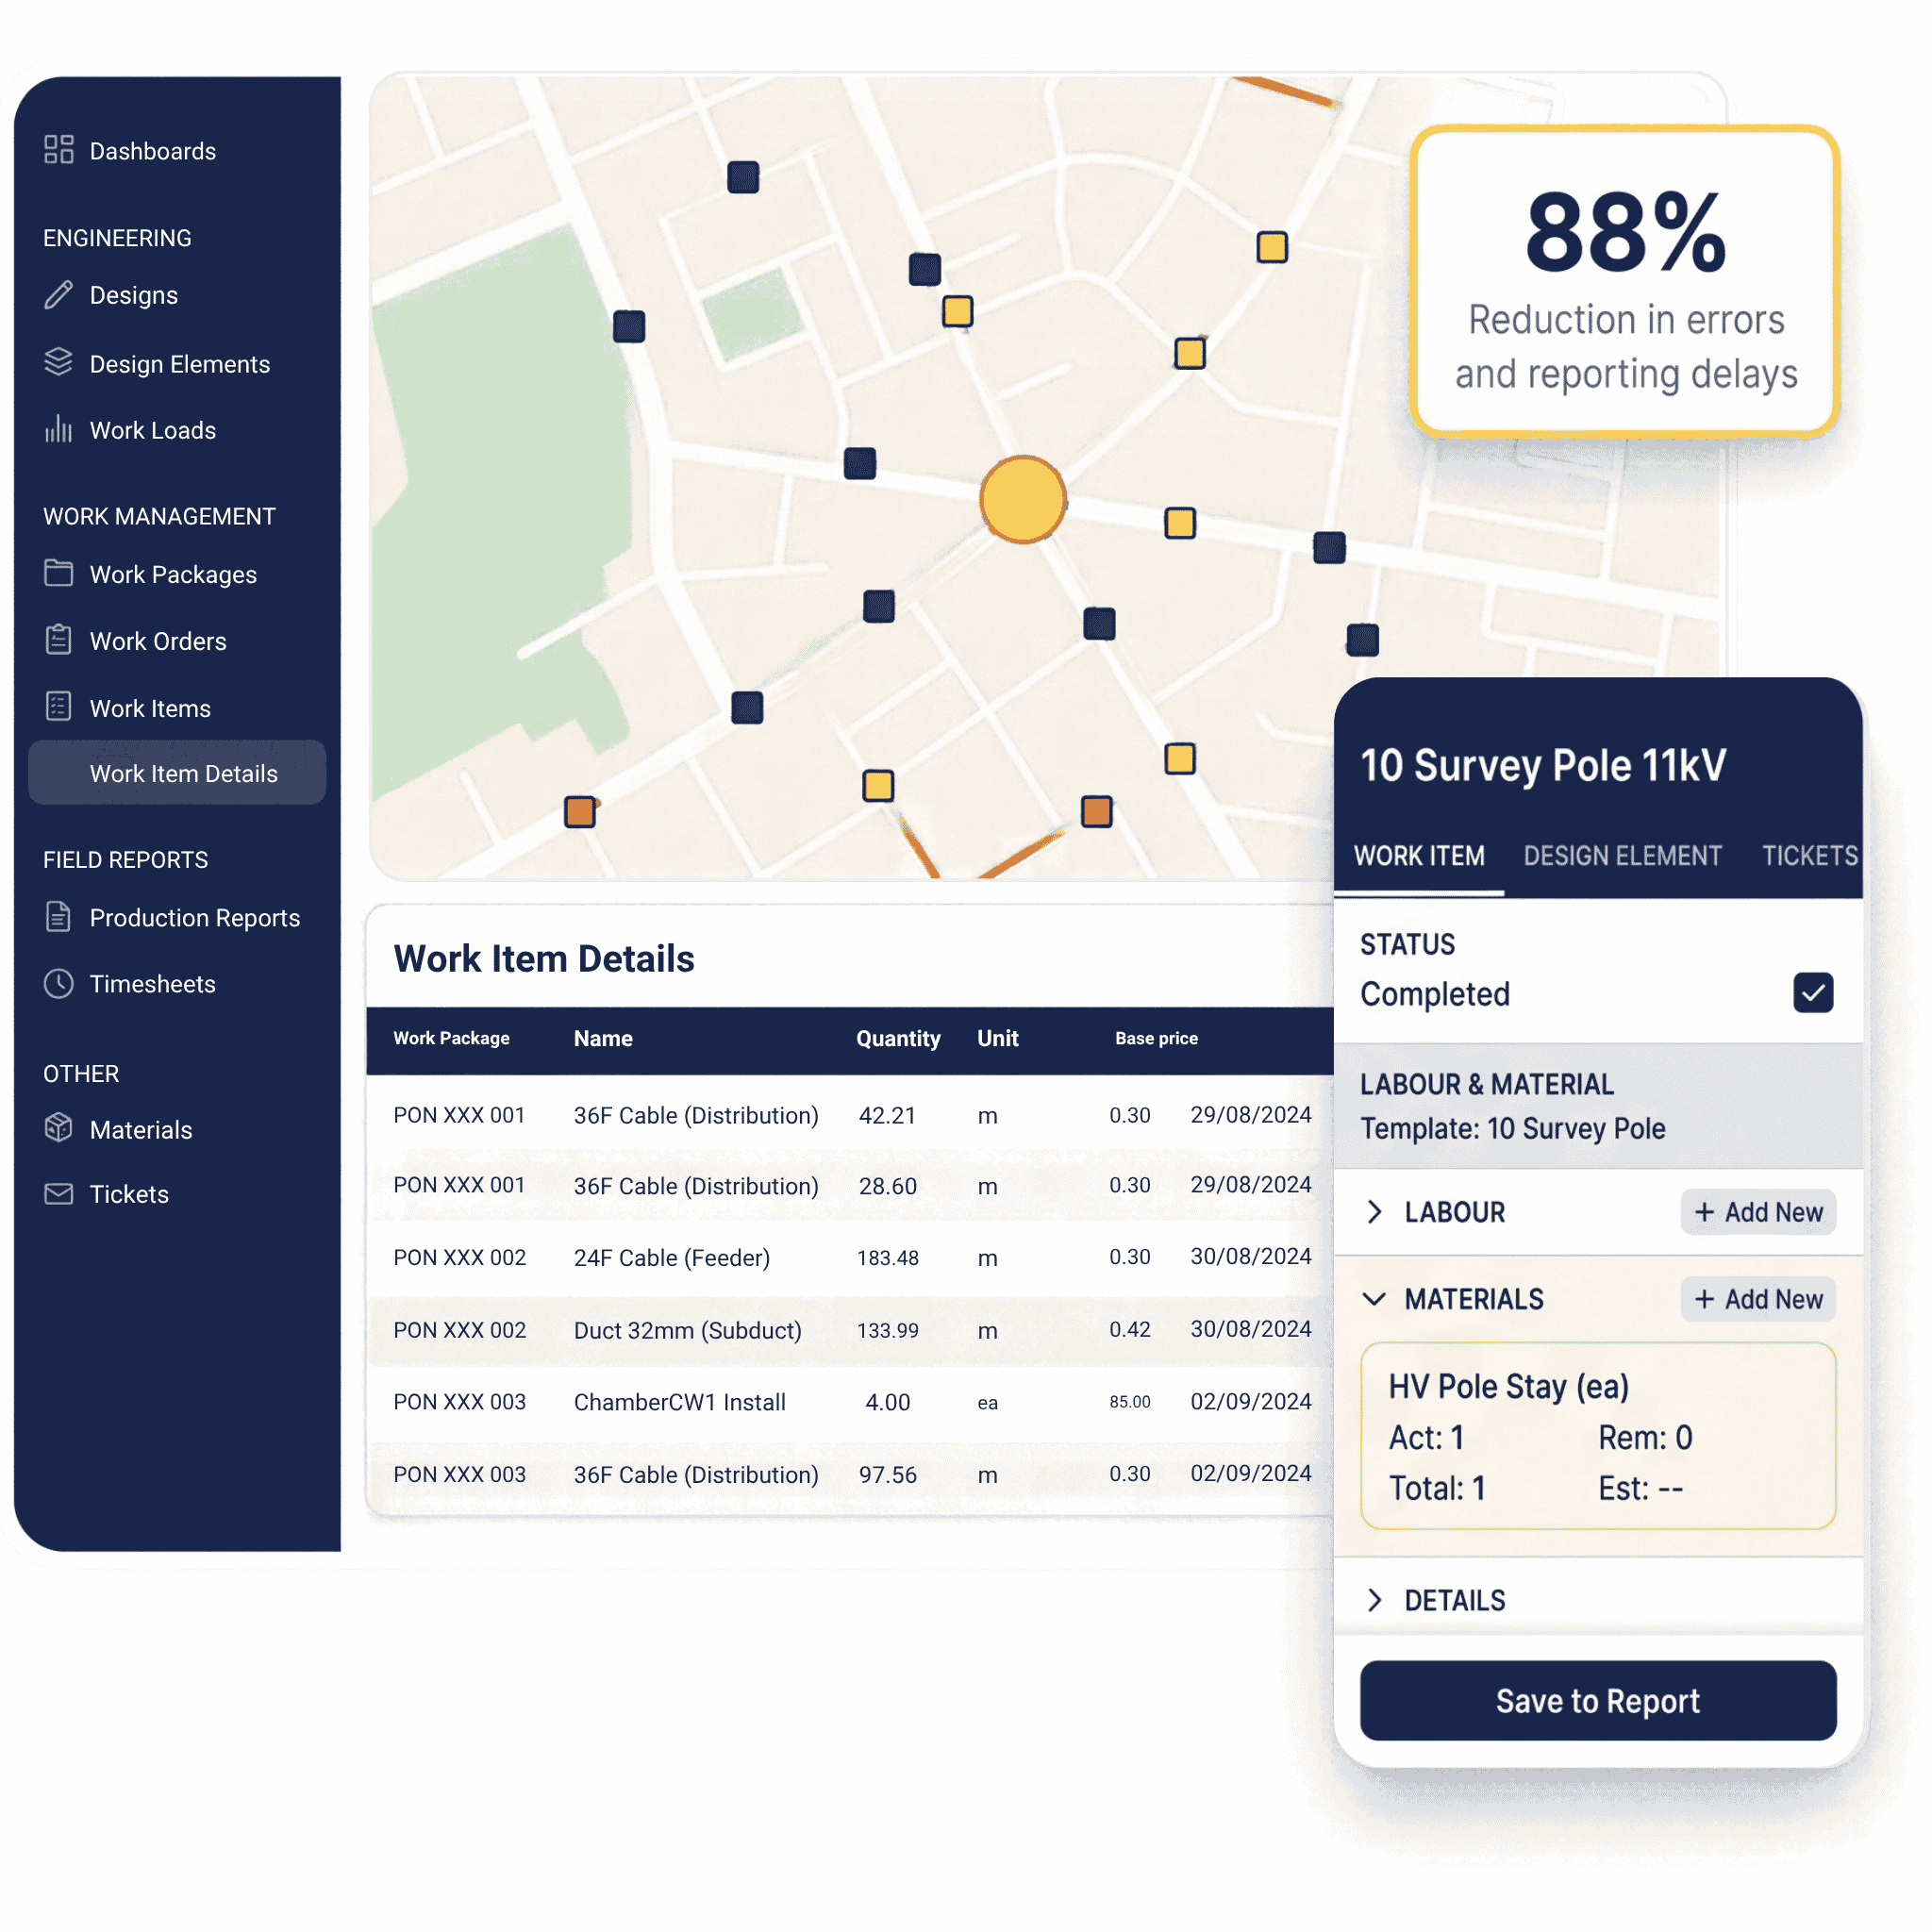
Task: Click the Timesheets clock icon
Action: point(59,984)
